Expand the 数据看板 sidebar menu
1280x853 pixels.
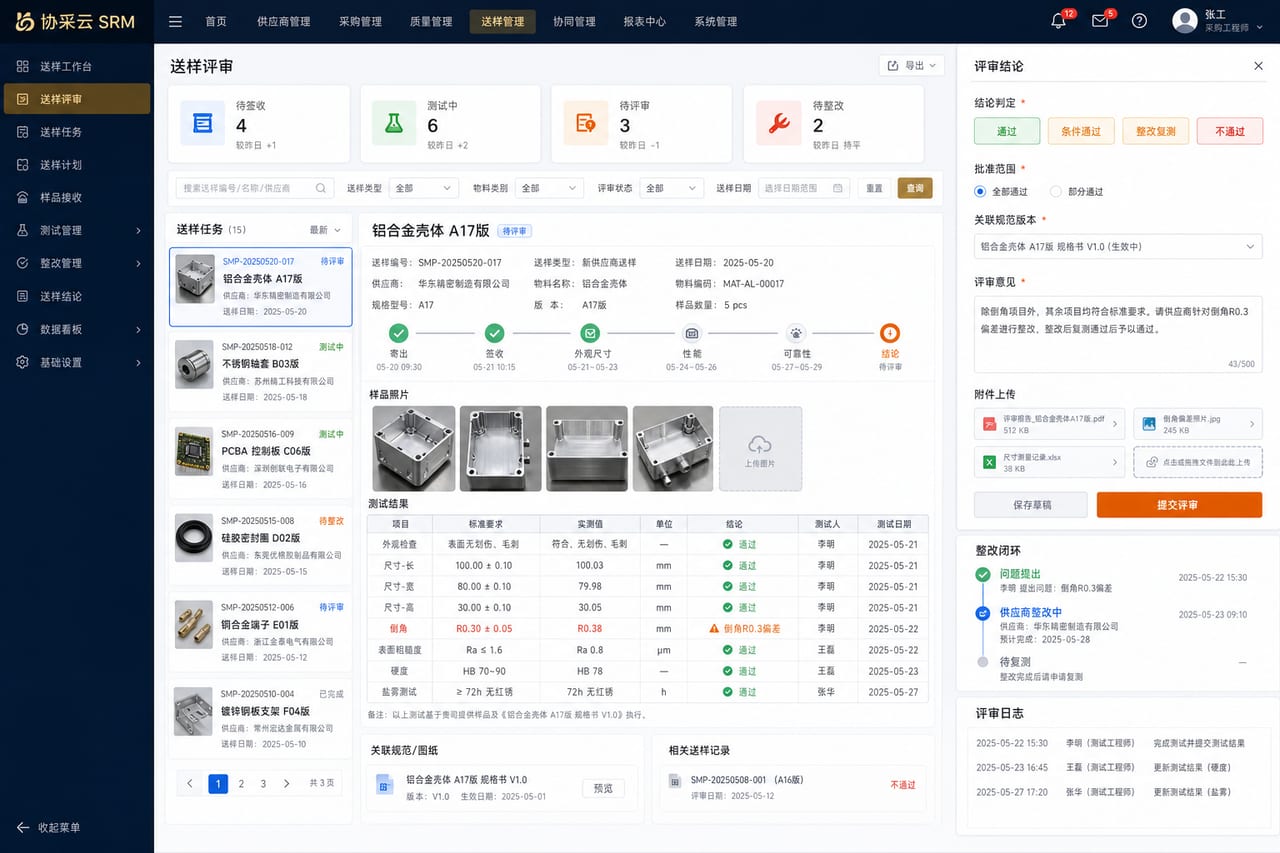tap(77, 329)
